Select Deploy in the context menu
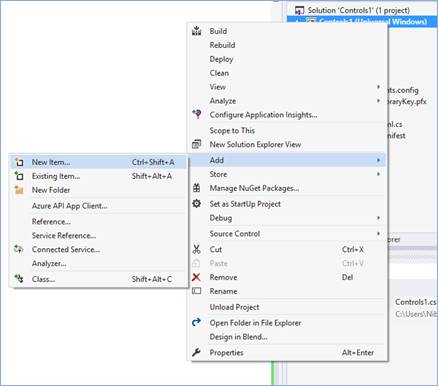 [221, 59]
